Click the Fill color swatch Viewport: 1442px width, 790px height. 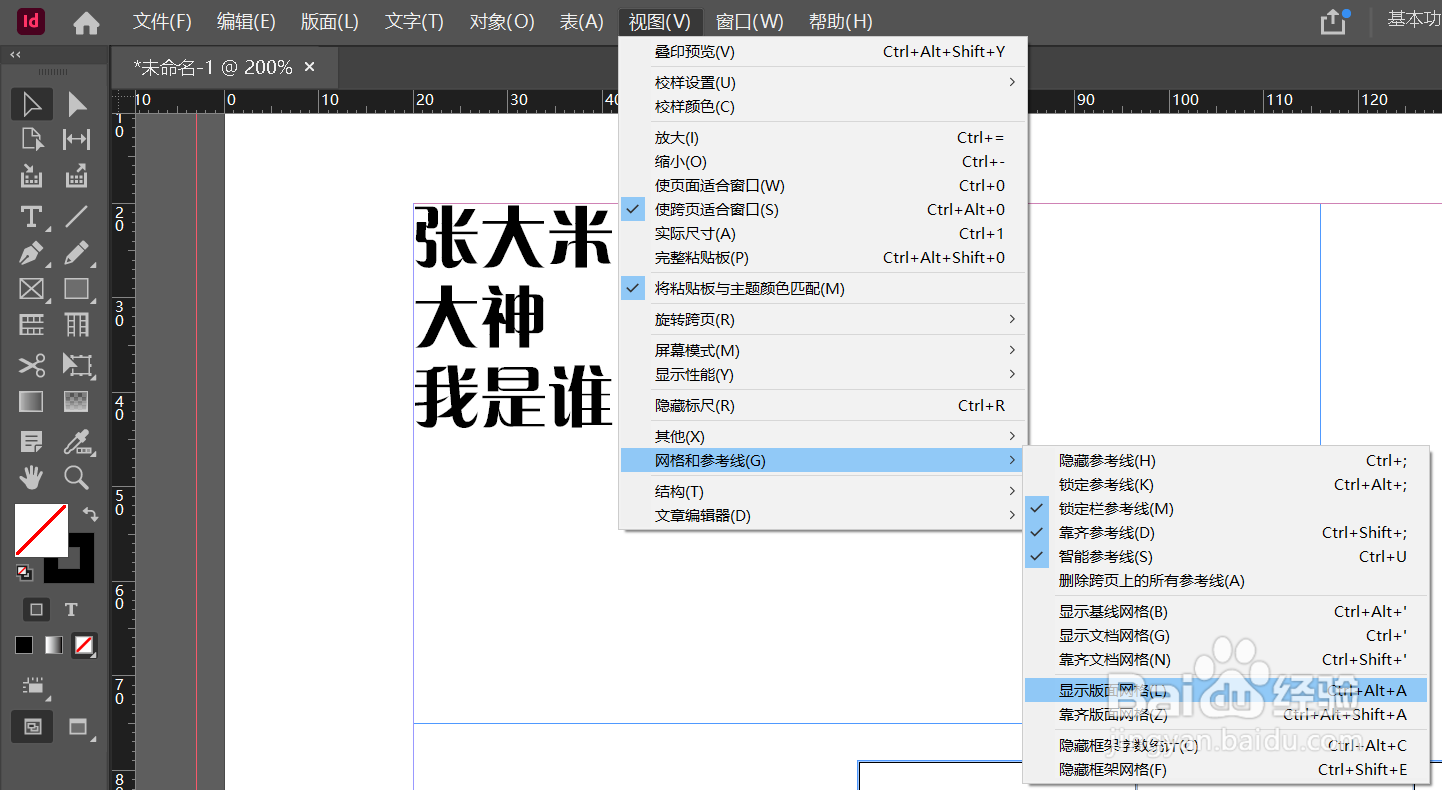[x=41, y=530]
